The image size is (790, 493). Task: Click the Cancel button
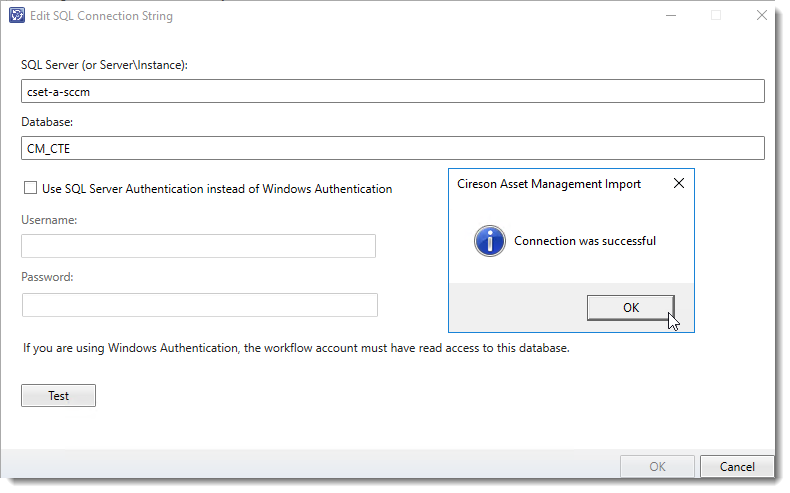click(736, 467)
